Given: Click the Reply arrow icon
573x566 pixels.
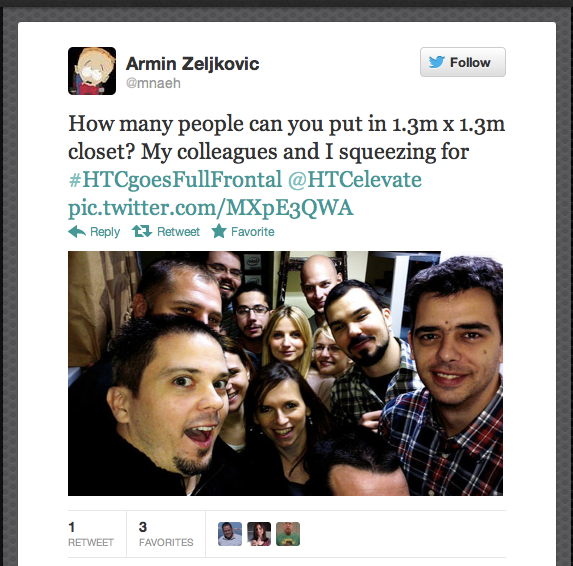Looking at the screenshot, I should point(77,231).
